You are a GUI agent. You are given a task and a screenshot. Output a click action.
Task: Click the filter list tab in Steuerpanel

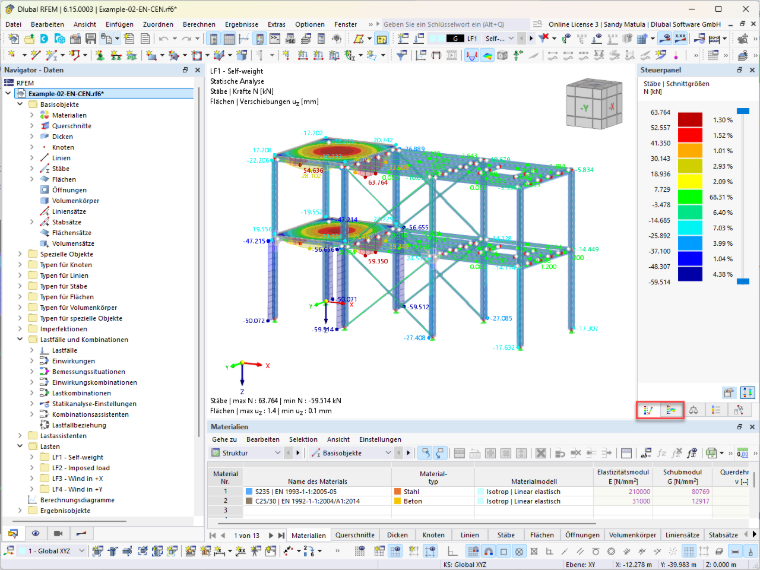point(716,410)
